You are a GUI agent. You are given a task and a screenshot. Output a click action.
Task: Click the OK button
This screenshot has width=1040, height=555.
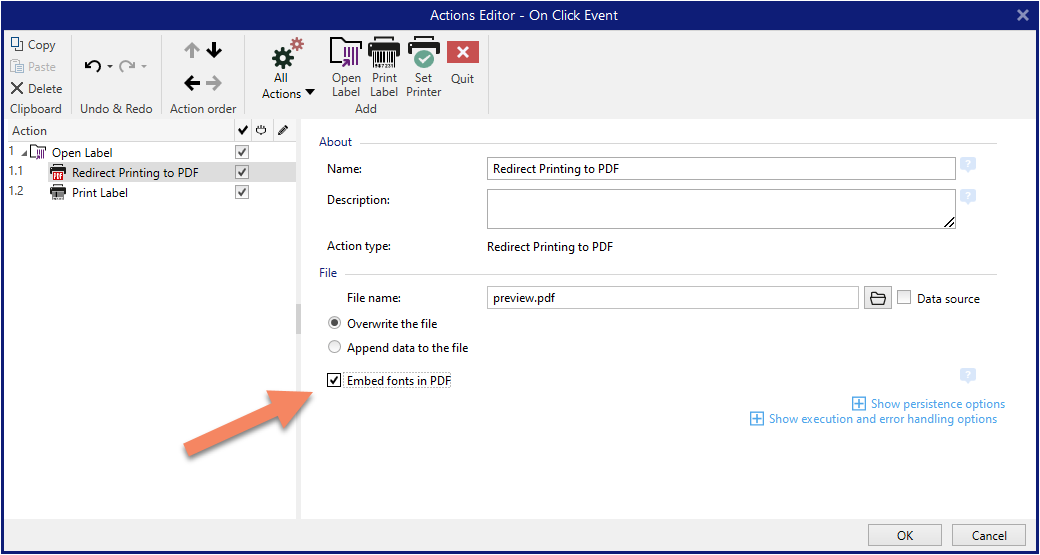pyautogui.click(x=905, y=536)
